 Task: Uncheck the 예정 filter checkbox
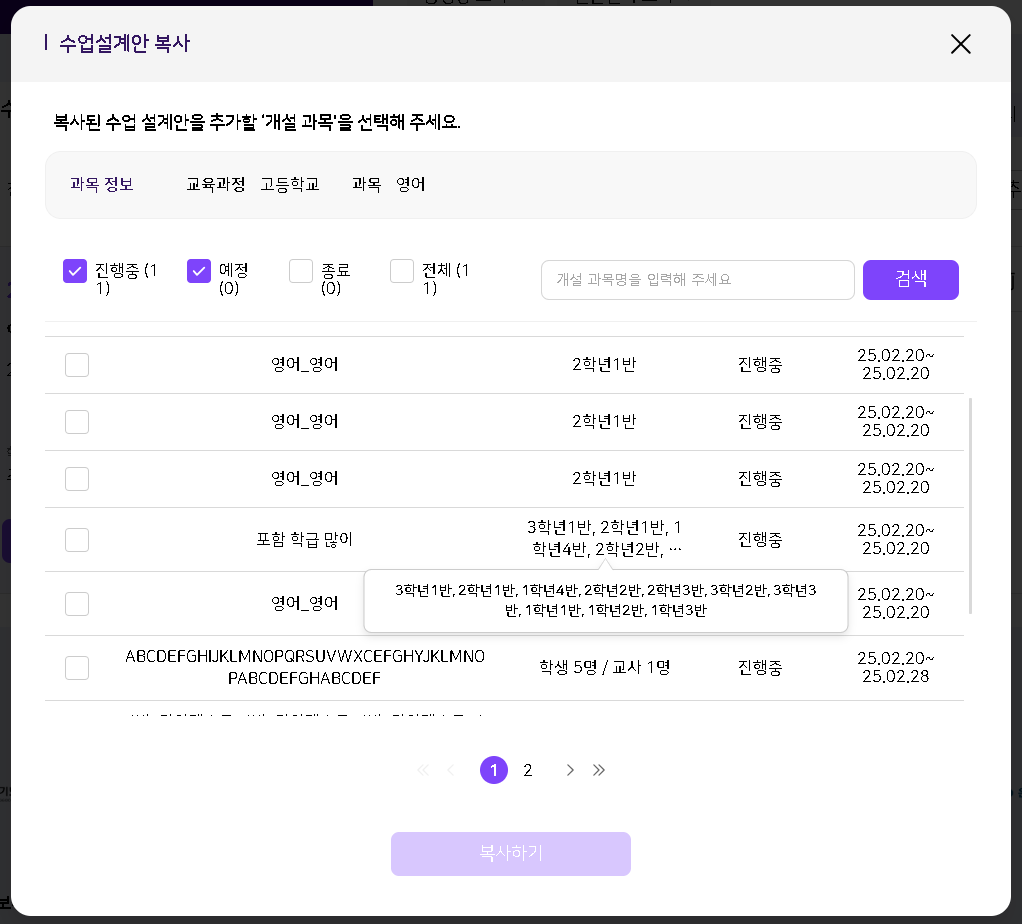pyautogui.click(x=199, y=271)
